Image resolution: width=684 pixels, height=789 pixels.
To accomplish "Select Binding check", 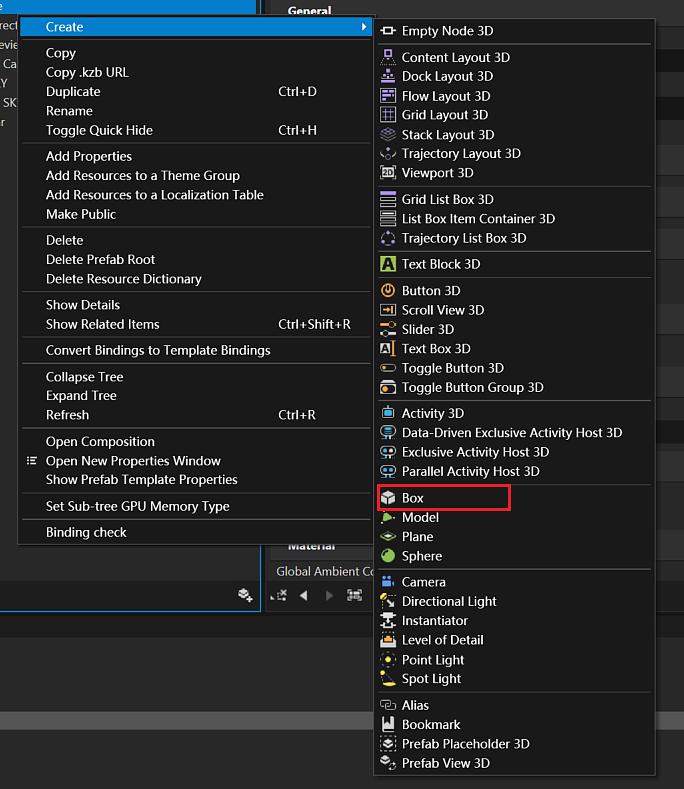I will [x=86, y=532].
